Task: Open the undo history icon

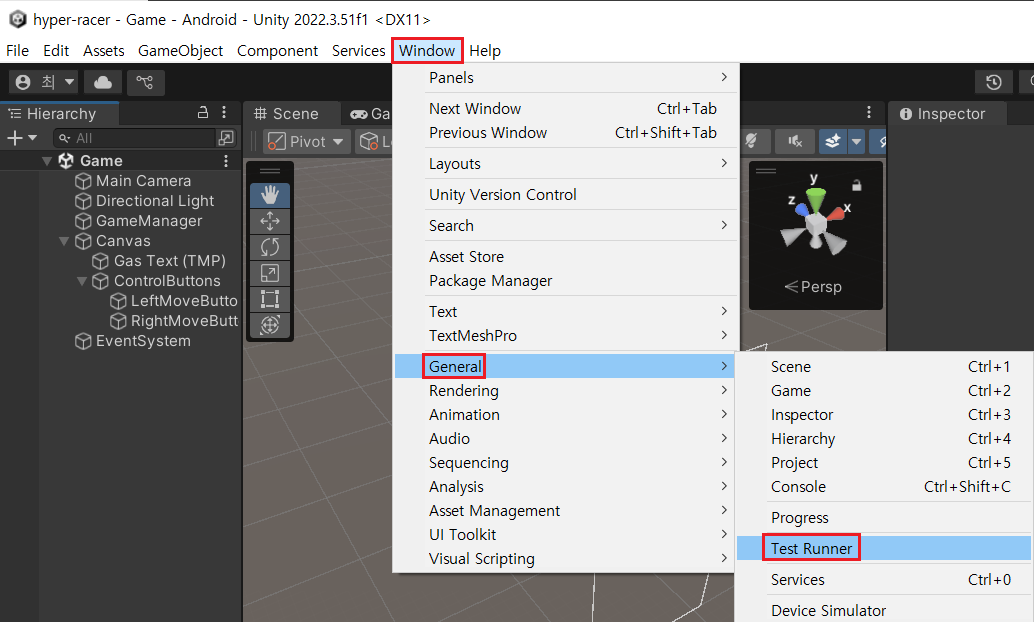Action: point(993,82)
